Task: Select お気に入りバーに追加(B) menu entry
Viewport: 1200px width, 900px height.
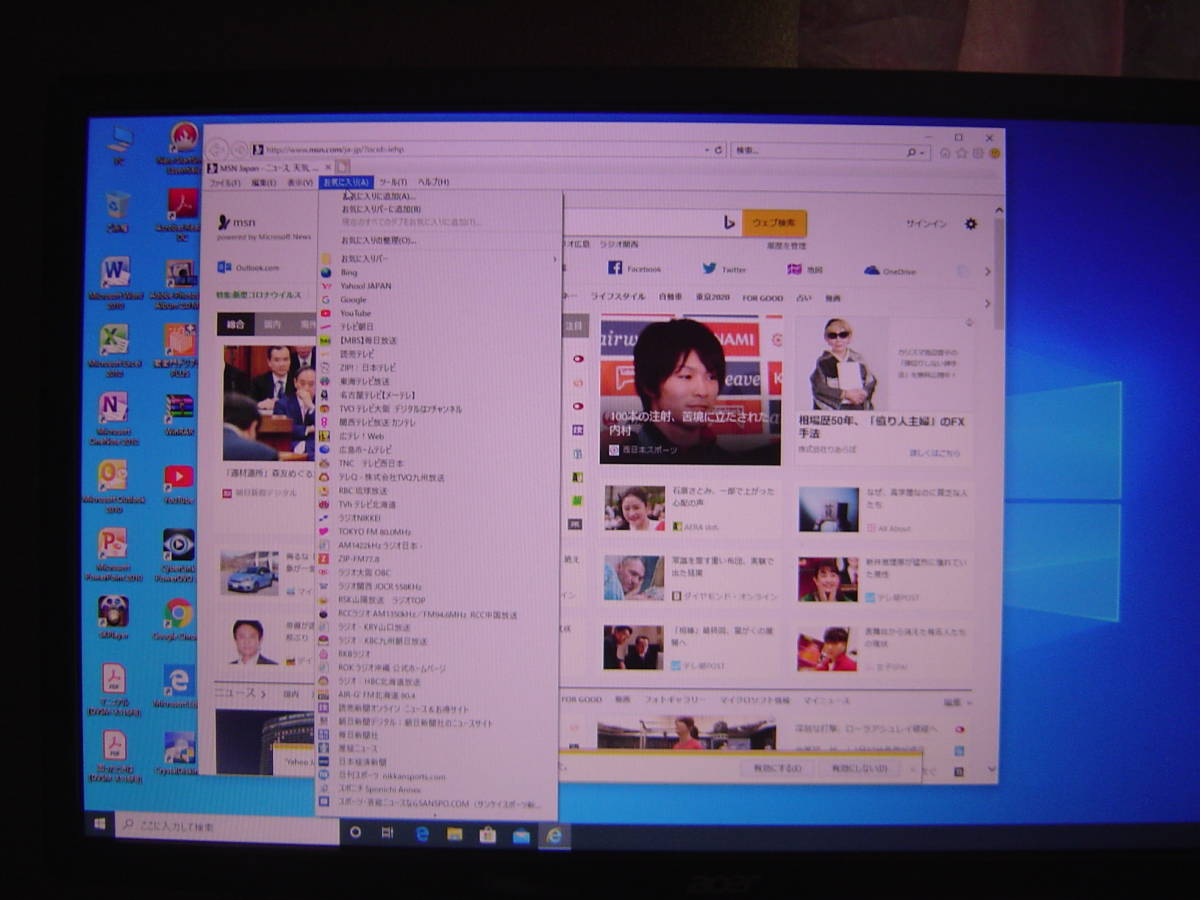Action: click(381, 210)
